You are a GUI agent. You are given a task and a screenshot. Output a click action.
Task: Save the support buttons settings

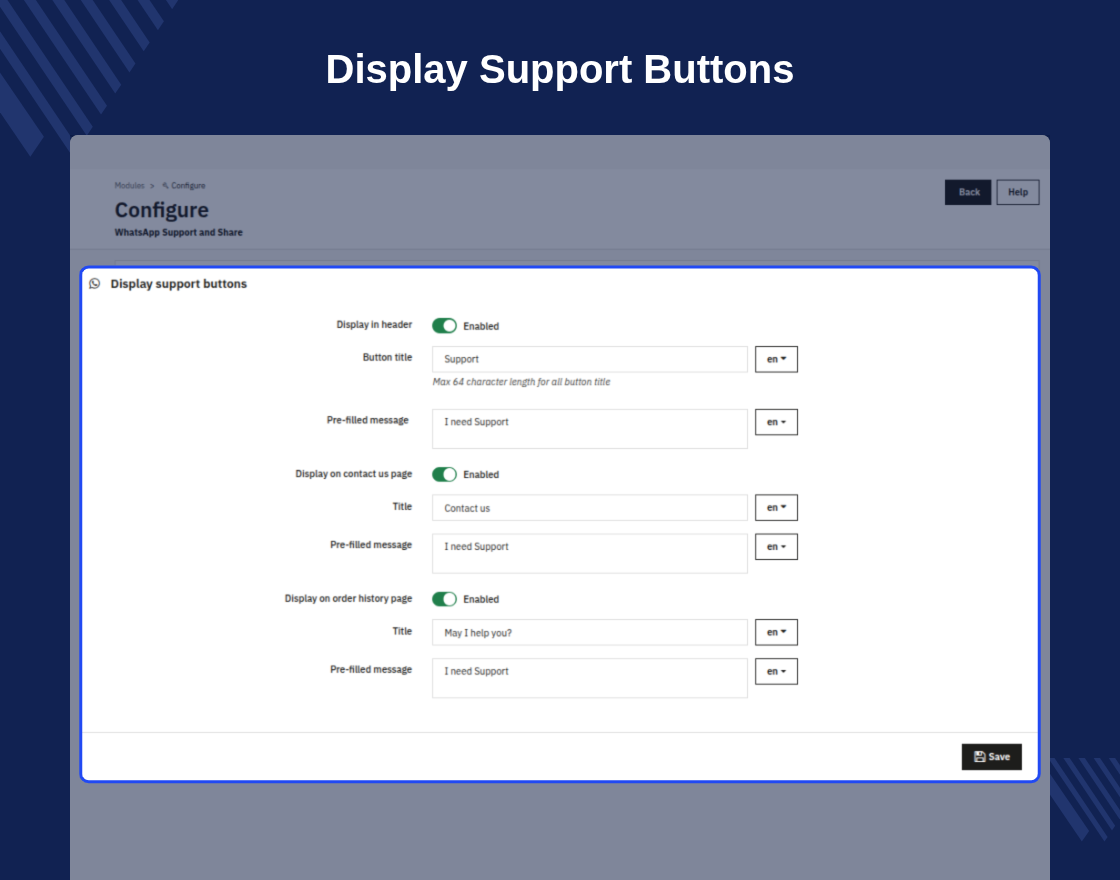click(x=991, y=756)
